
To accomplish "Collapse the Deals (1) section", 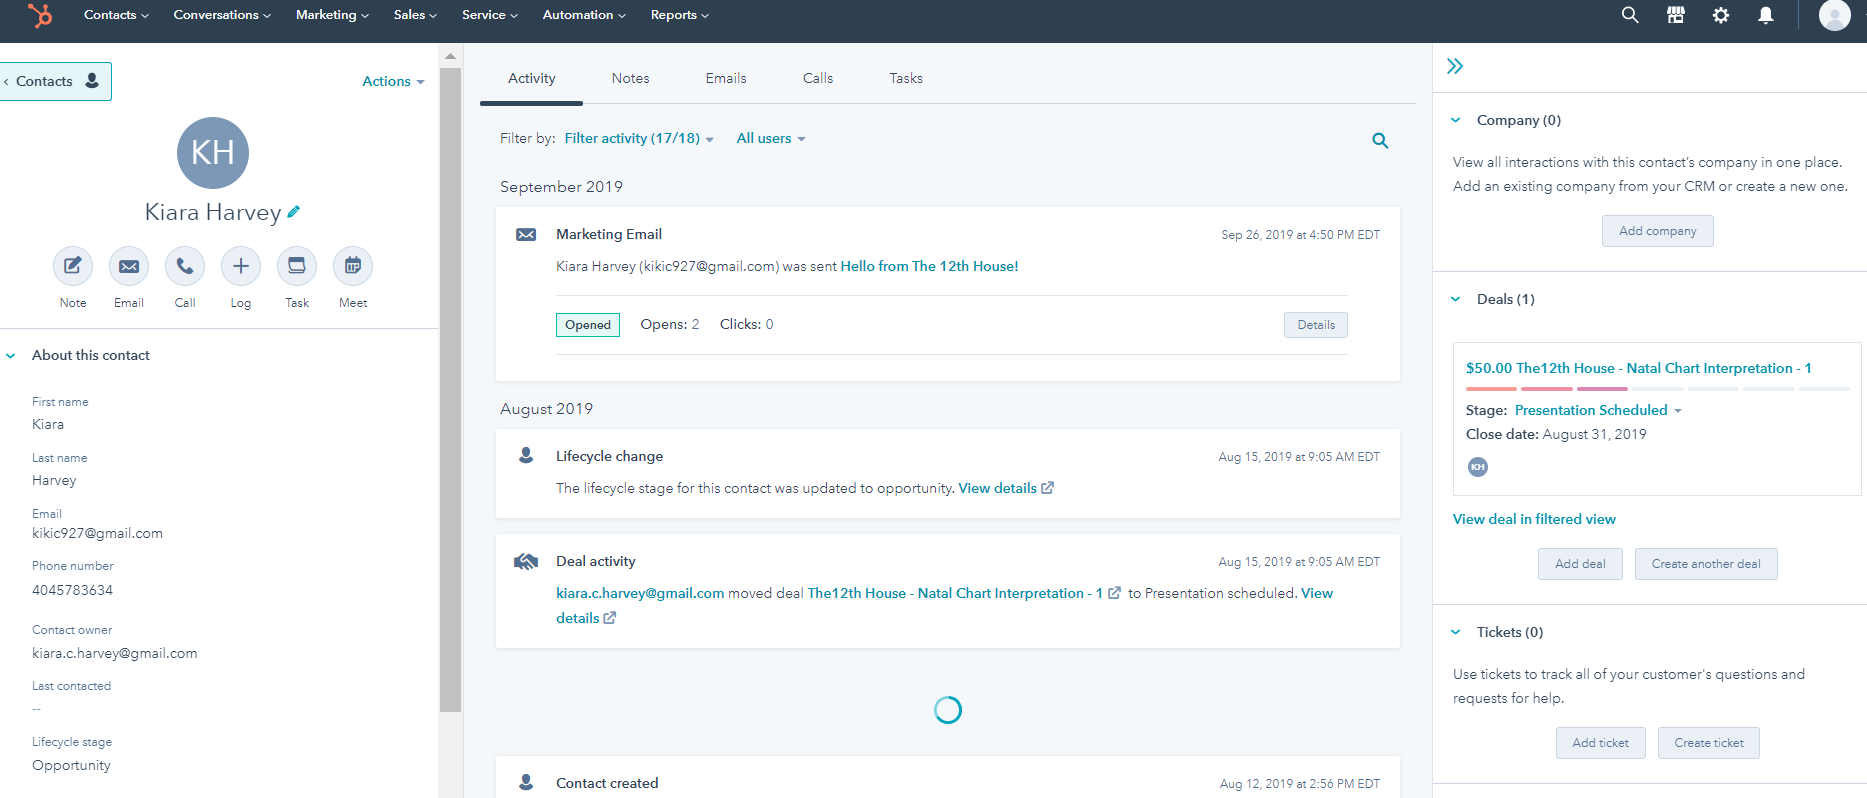I will pyautogui.click(x=1456, y=299).
